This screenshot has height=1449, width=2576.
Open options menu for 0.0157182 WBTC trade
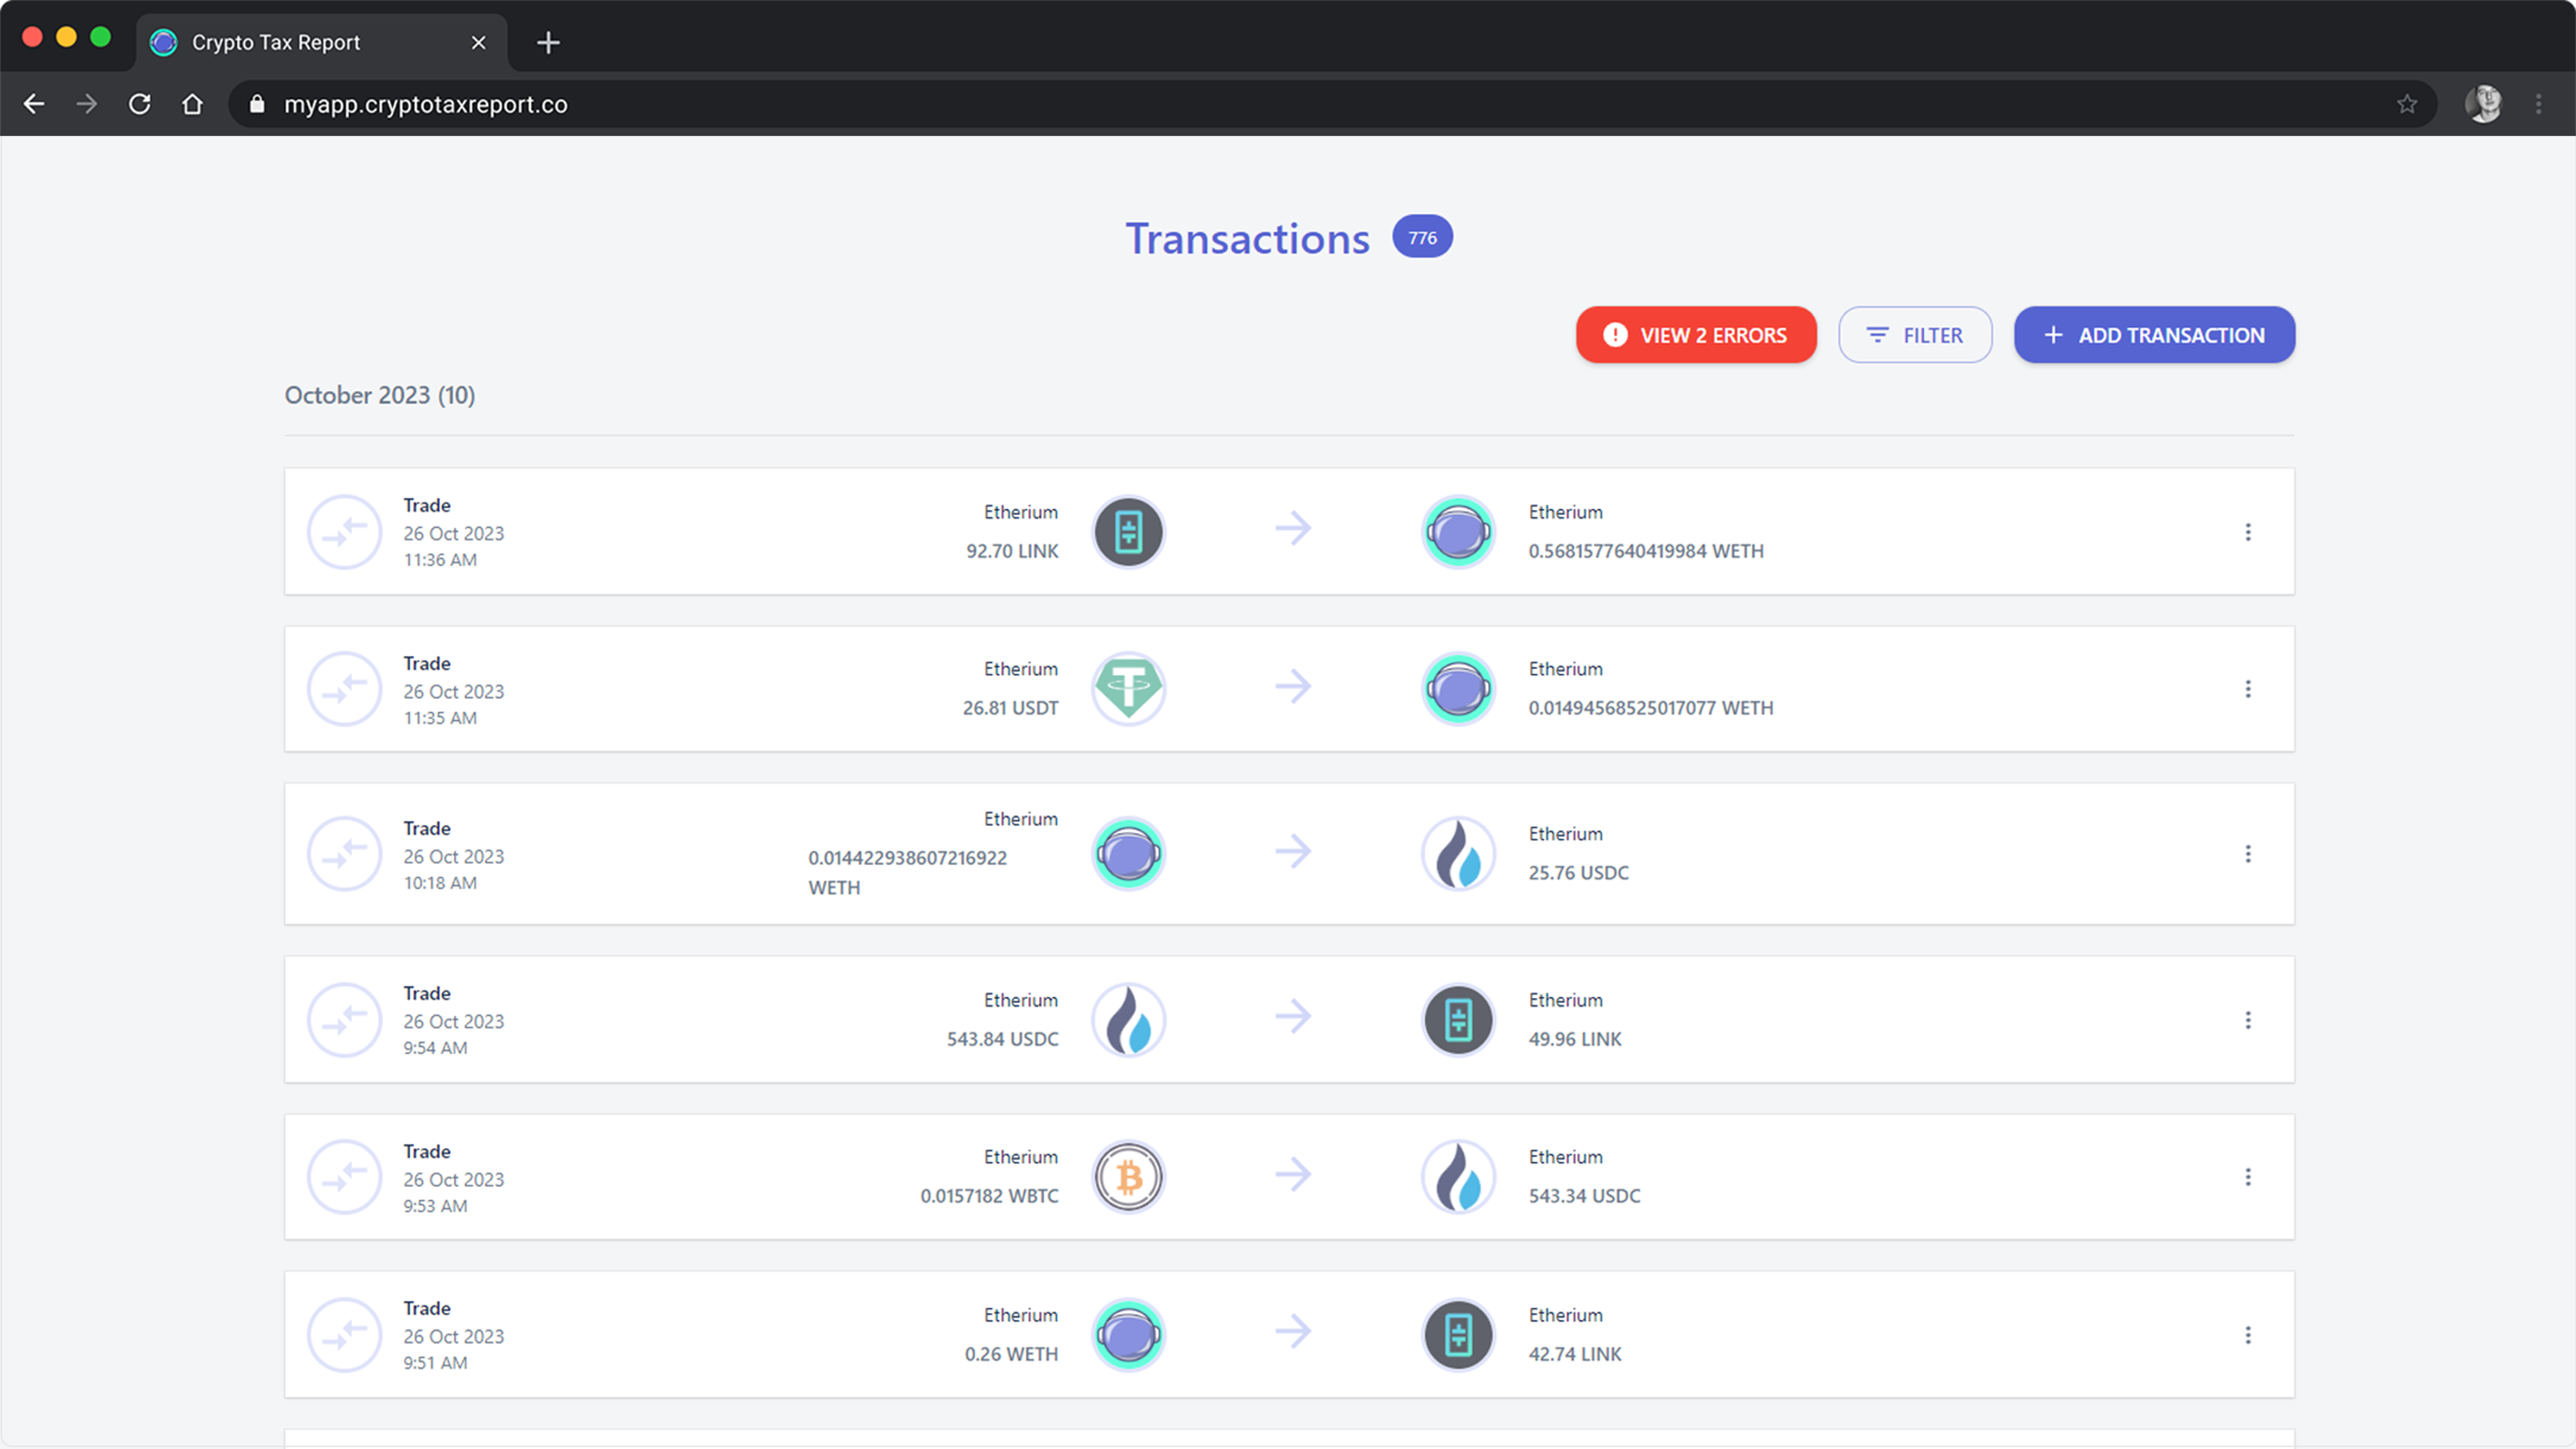point(2248,1177)
